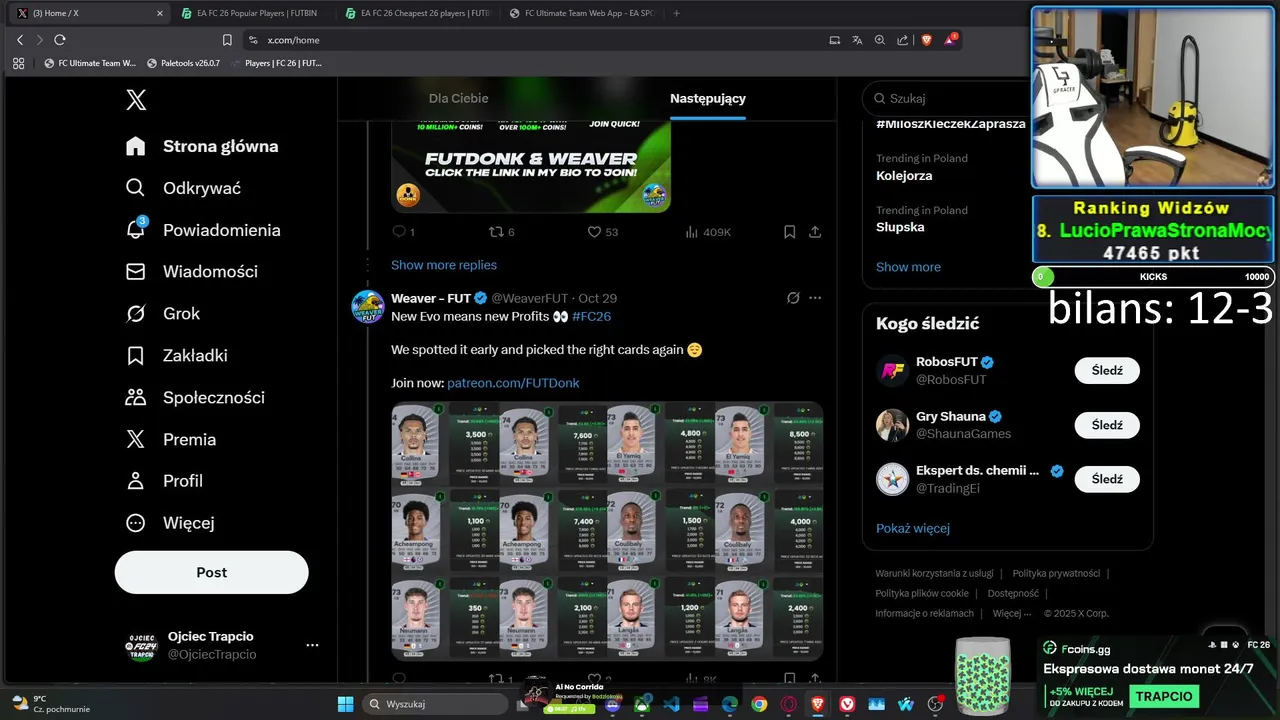This screenshot has width=1280, height=720.
Task: Go back in browser history
Action: 20,40
